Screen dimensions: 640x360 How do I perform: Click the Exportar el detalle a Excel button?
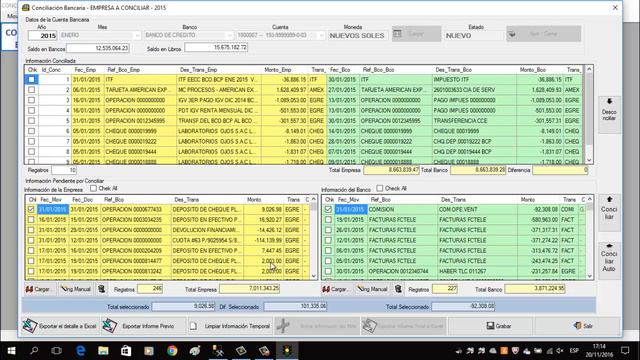[60, 326]
